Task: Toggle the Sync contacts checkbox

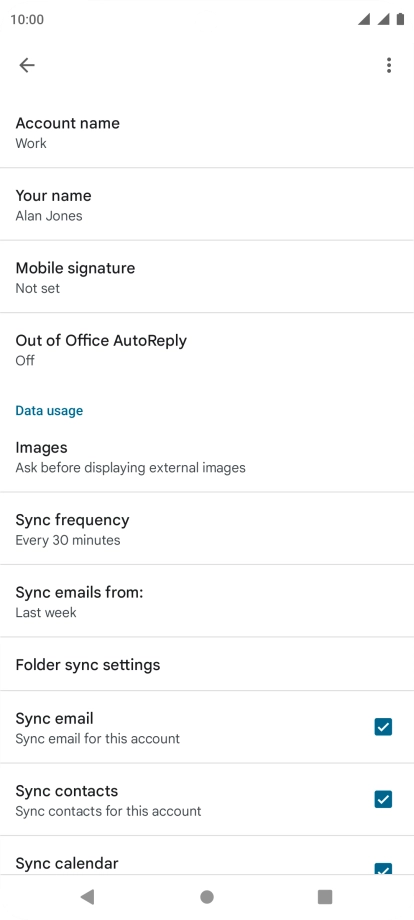Action: click(x=383, y=799)
